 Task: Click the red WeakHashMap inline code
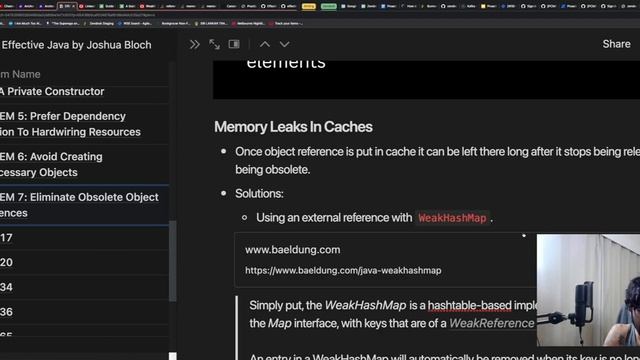tap(452, 218)
